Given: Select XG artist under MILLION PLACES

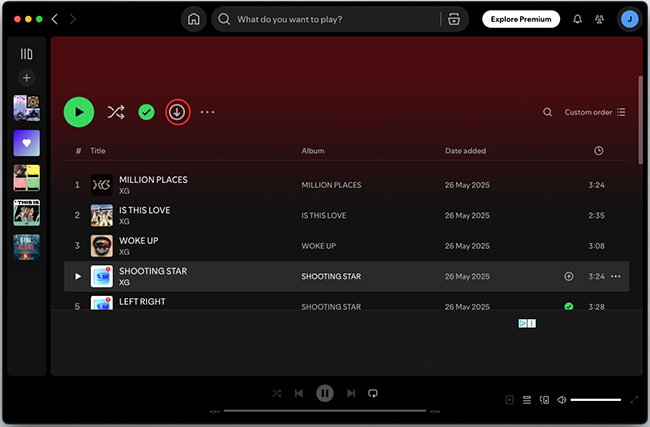Looking at the screenshot, I should (124, 191).
